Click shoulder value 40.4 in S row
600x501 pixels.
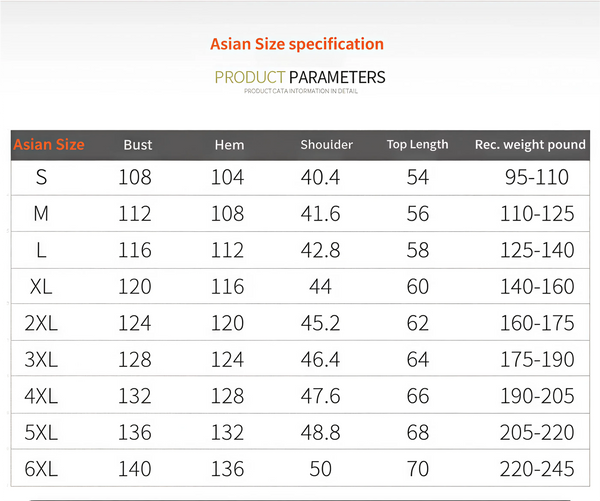coord(320,177)
